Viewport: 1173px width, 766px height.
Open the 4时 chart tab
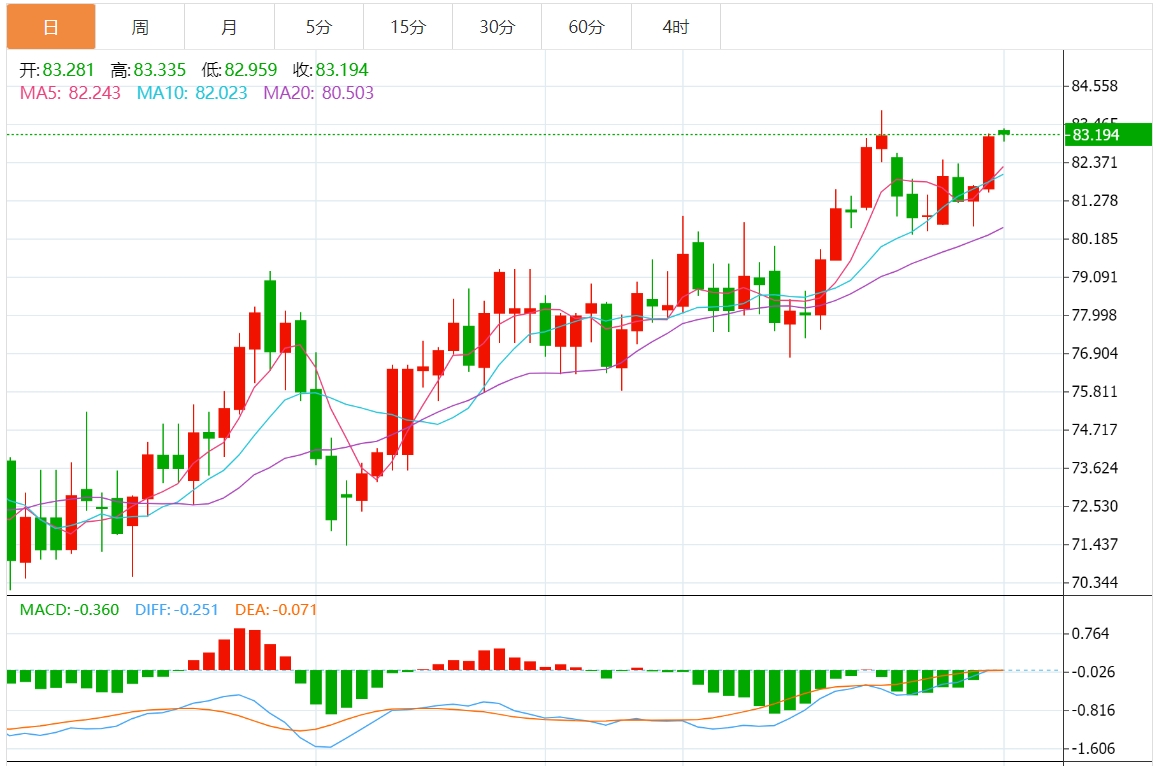click(676, 27)
